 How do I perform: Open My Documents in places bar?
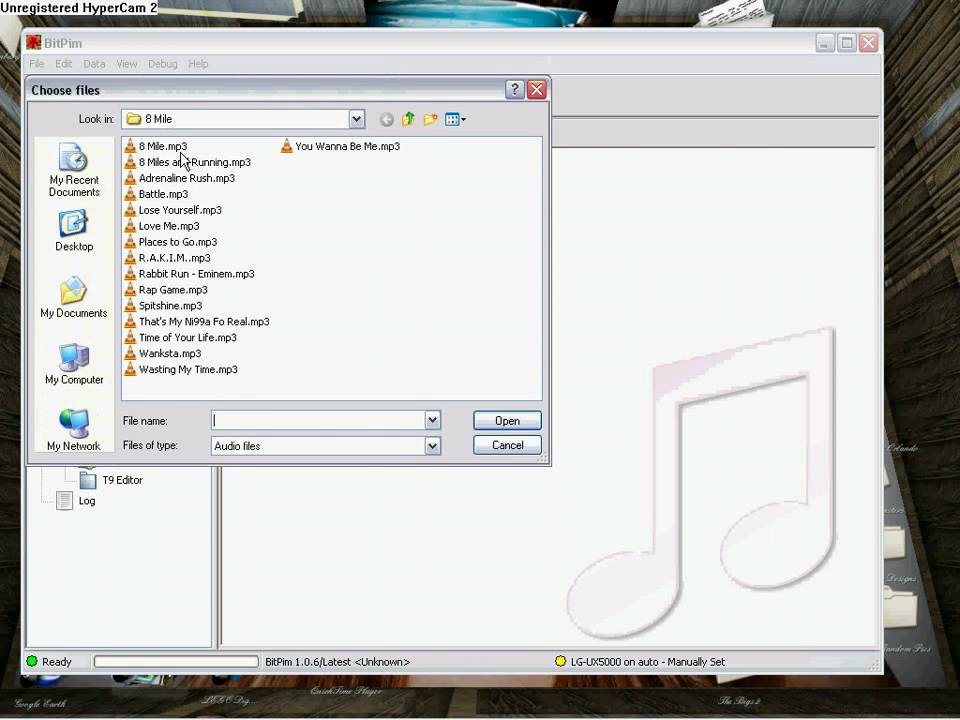click(73, 298)
